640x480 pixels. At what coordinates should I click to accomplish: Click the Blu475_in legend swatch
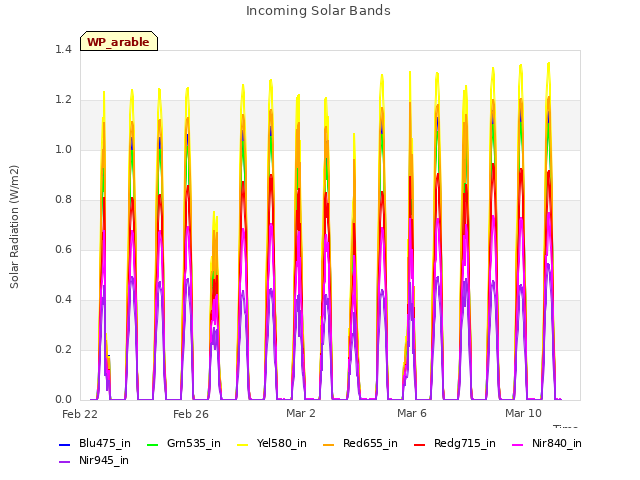click(65, 444)
